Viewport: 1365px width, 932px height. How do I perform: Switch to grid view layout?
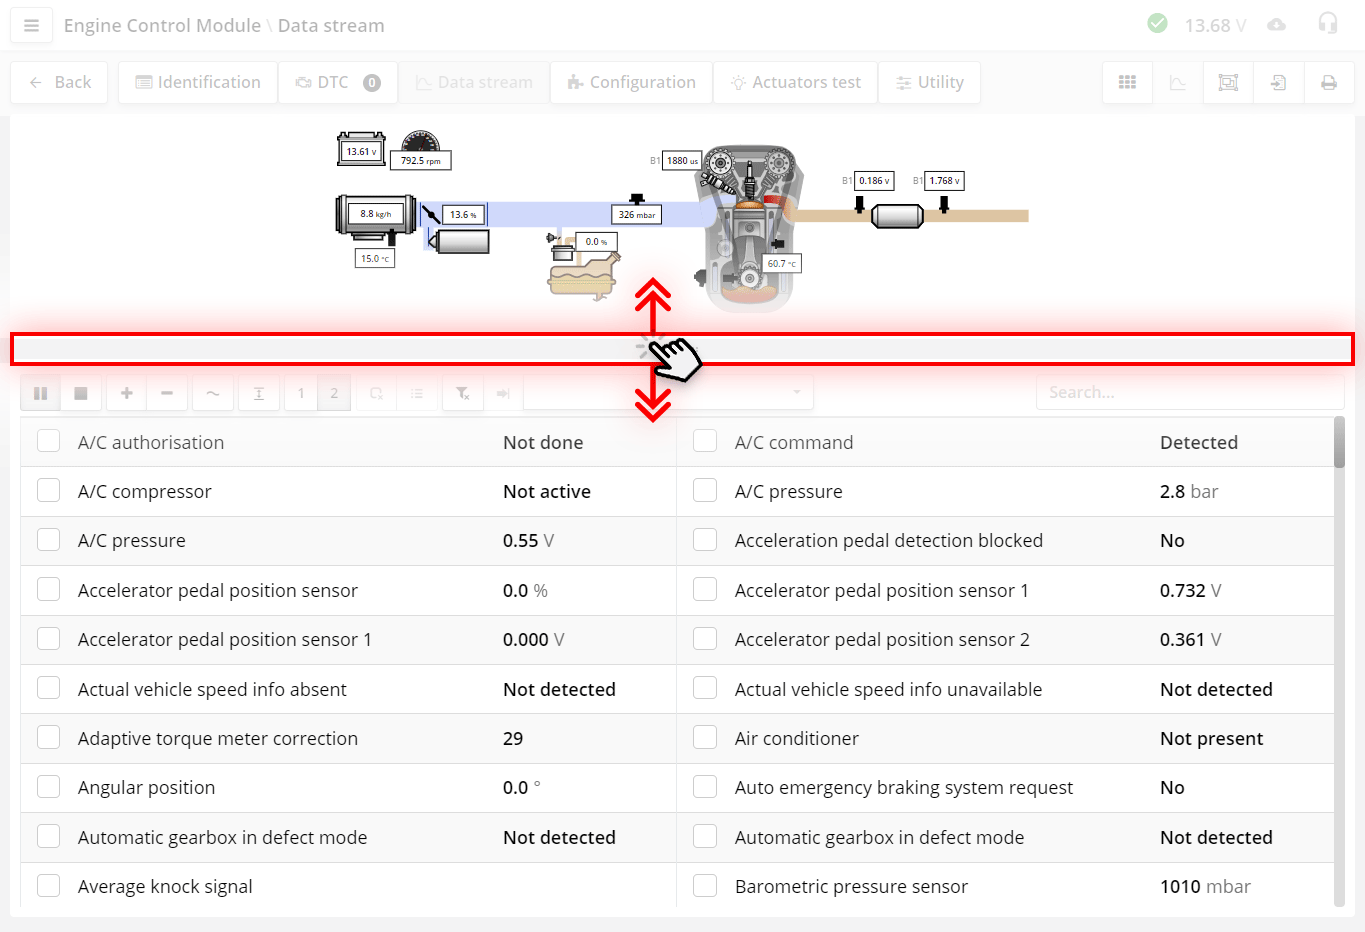tap(1127, 83)
